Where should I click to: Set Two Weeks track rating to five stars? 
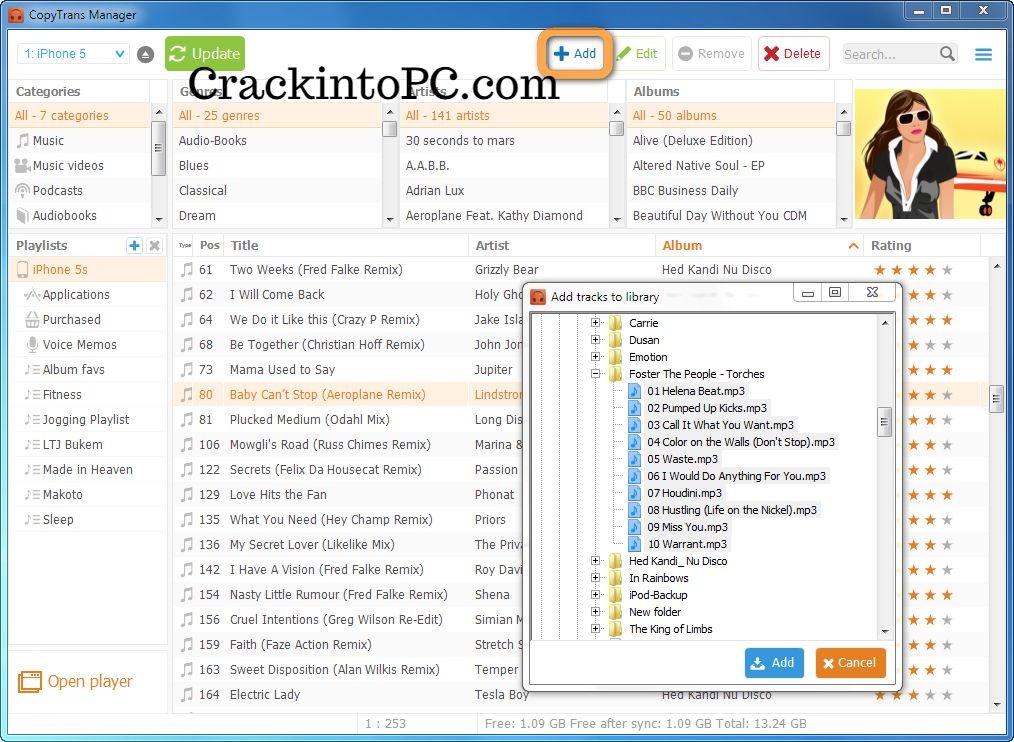pos(947,270)
